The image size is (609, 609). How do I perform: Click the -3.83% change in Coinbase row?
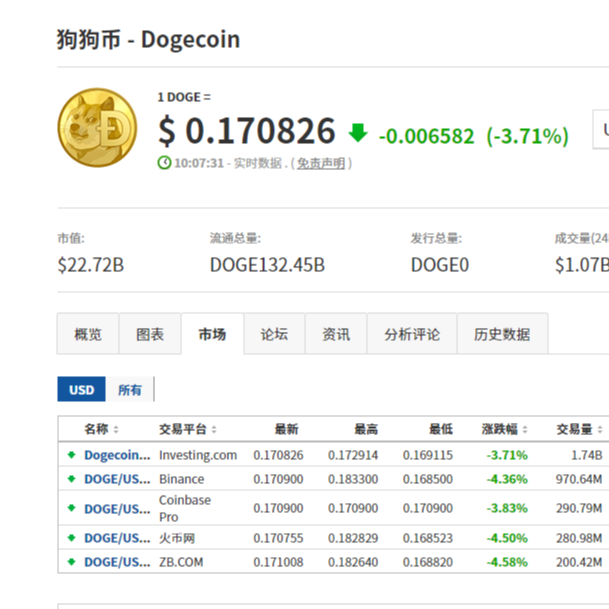coord(507,508)
